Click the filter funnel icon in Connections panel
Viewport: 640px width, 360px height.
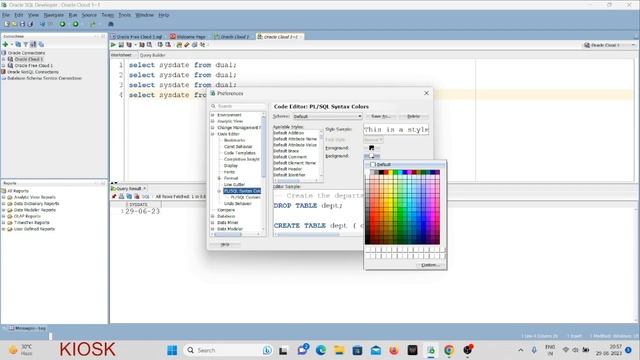click(x=25, y=44)
